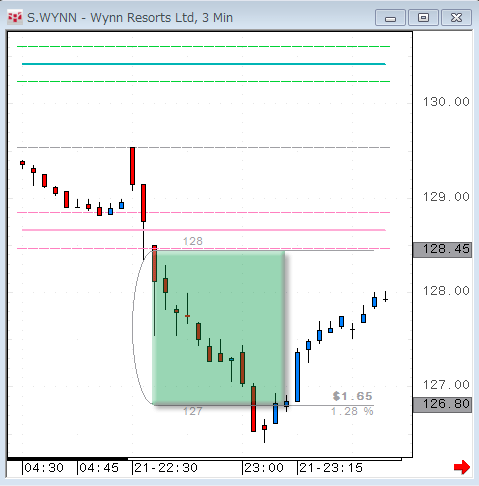
Task: Click the 130.00 price scale label
Action: 446,102
